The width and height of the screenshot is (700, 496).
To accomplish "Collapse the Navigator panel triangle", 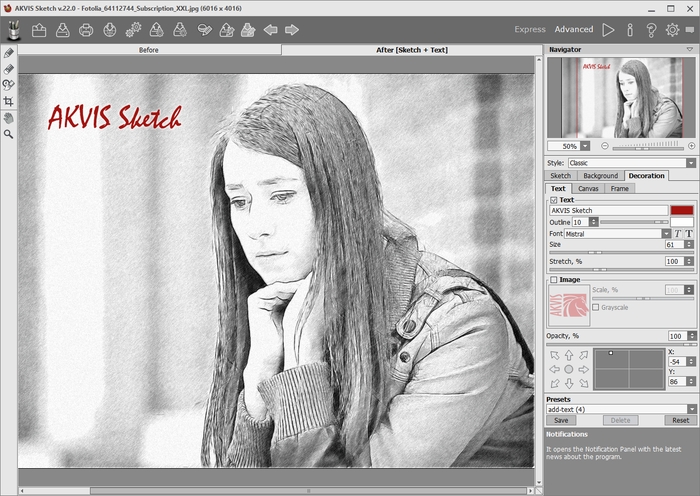I will pos(690,50).
